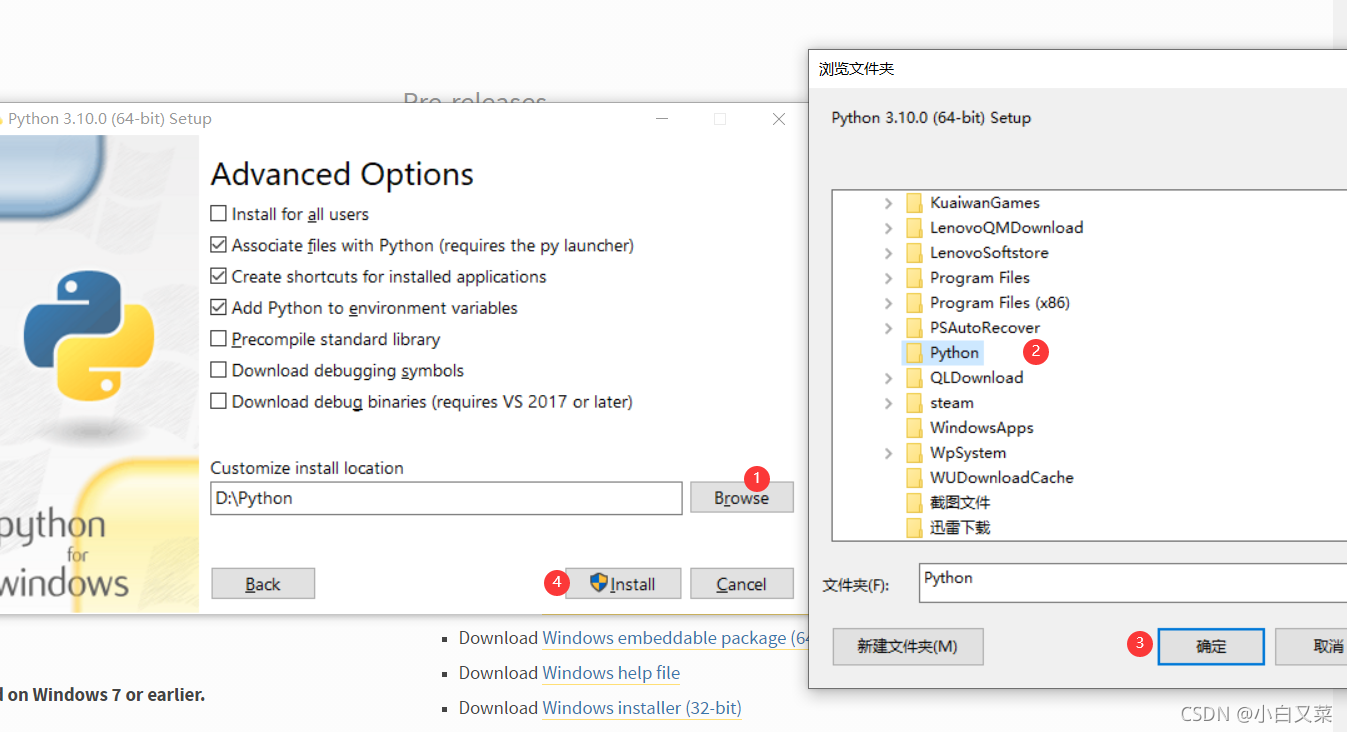Select the steam folder icon
Screen dimensions: 1347x732
tap(914, 403)
